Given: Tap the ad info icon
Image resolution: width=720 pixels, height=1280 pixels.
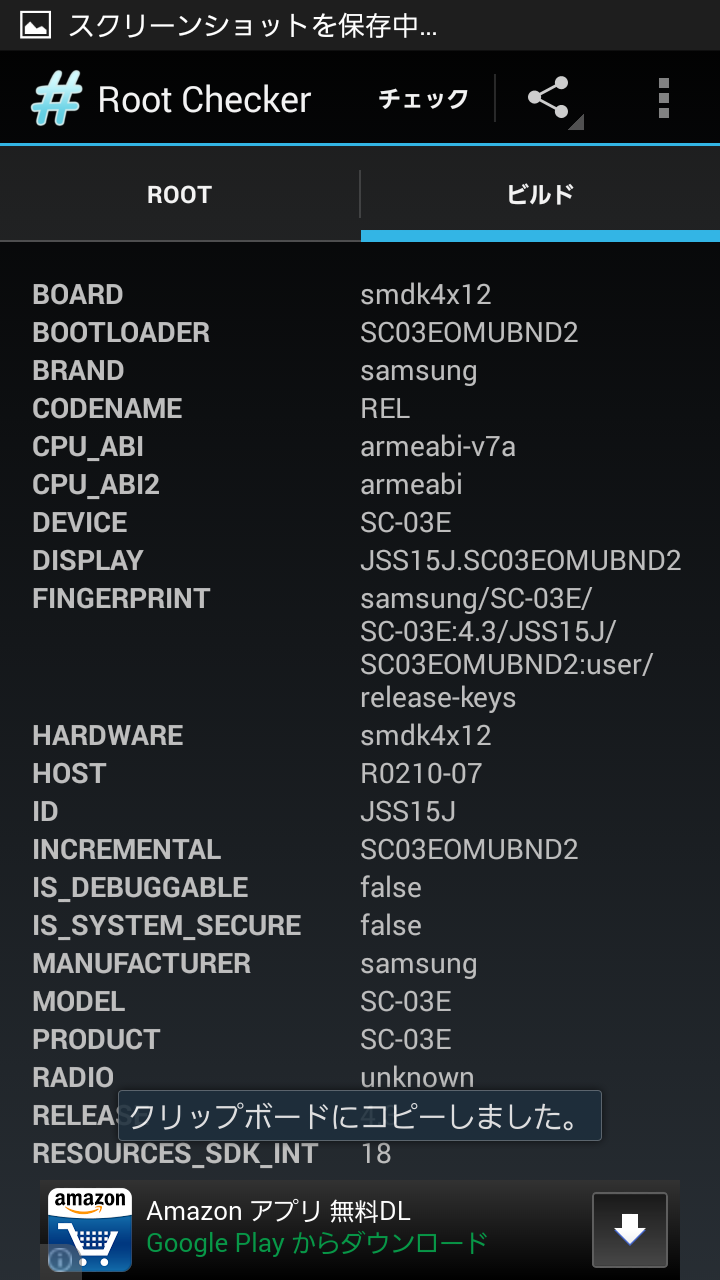Looking at the screenshot, I should pyautogui.click(x=60, y=1259).
